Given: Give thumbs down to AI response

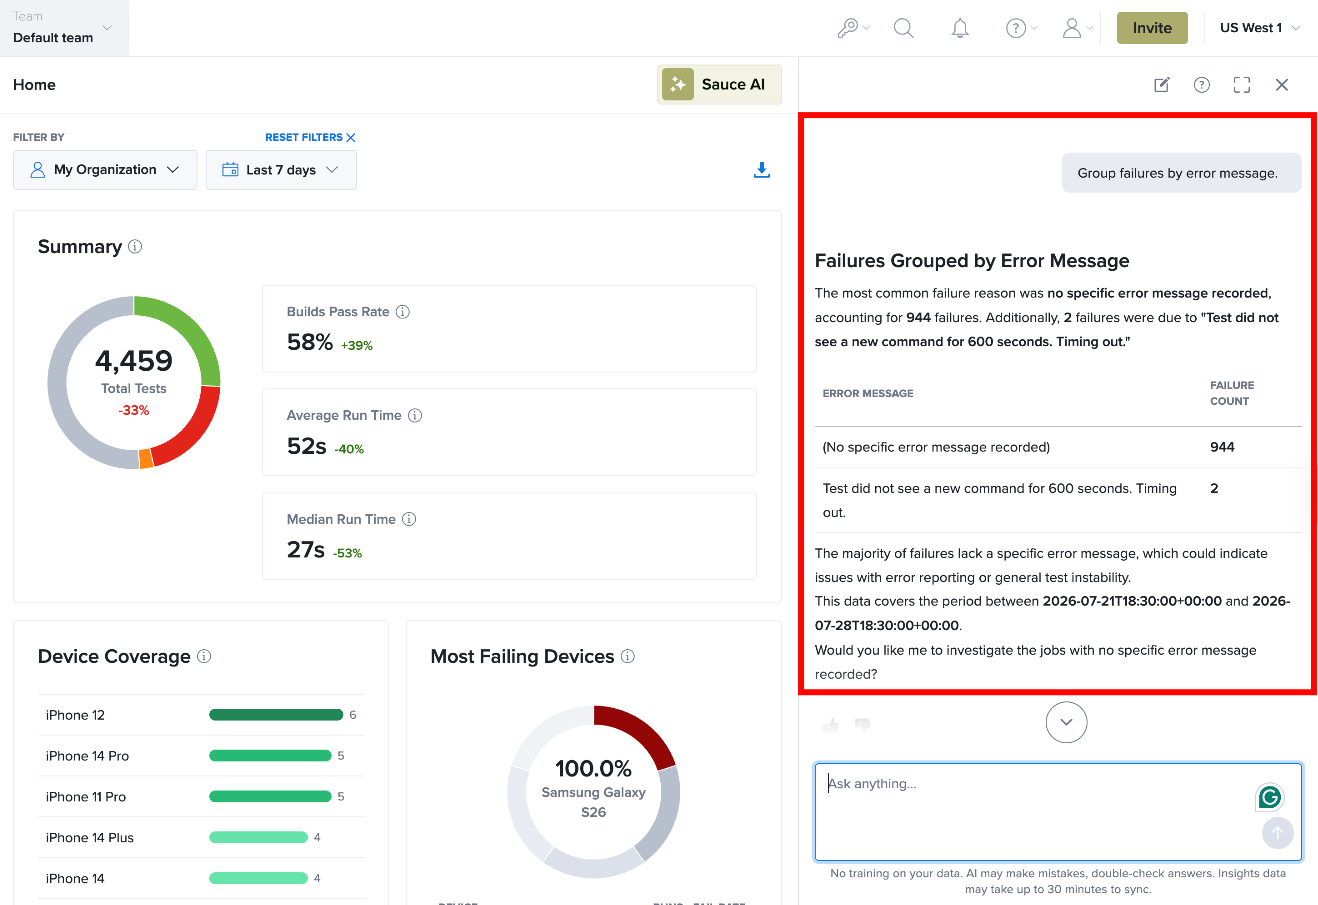Looking at the screenshot, I should coord(863,725).
